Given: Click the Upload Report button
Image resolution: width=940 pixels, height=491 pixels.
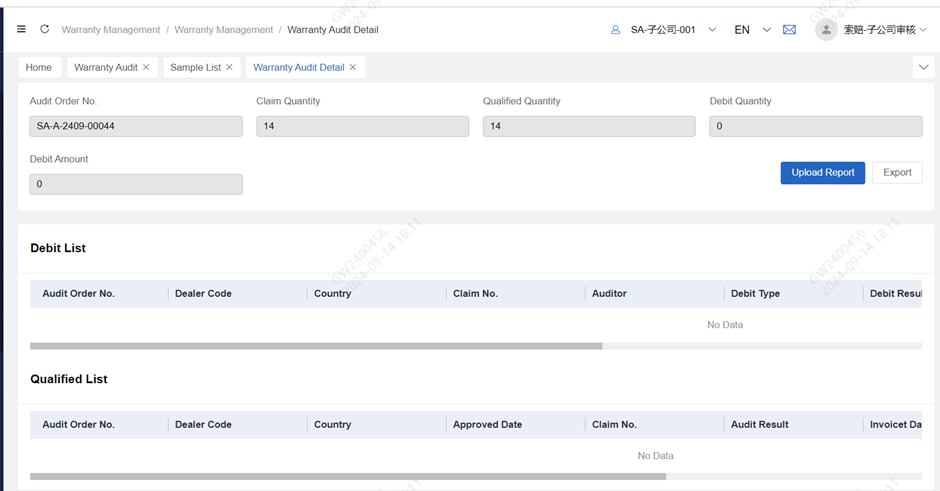Looking at the screenshot, I should click(x=822, y=173).
